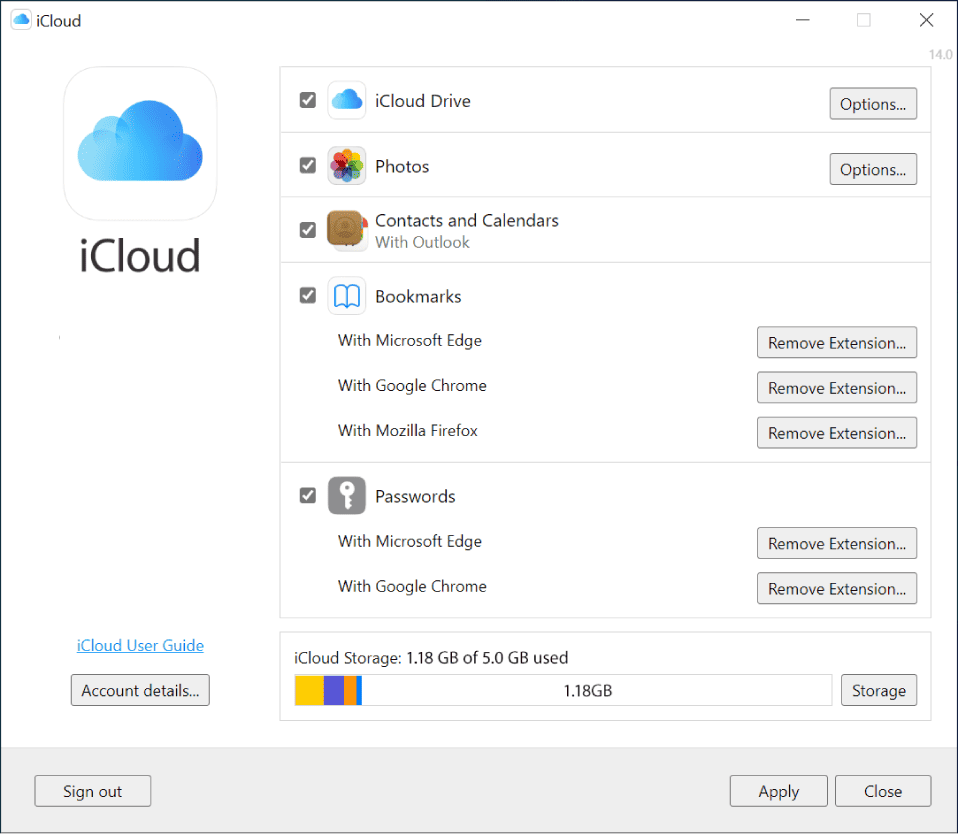Click the Passwords key icon
The image size is (958, 835).
[x=346, y=496]
